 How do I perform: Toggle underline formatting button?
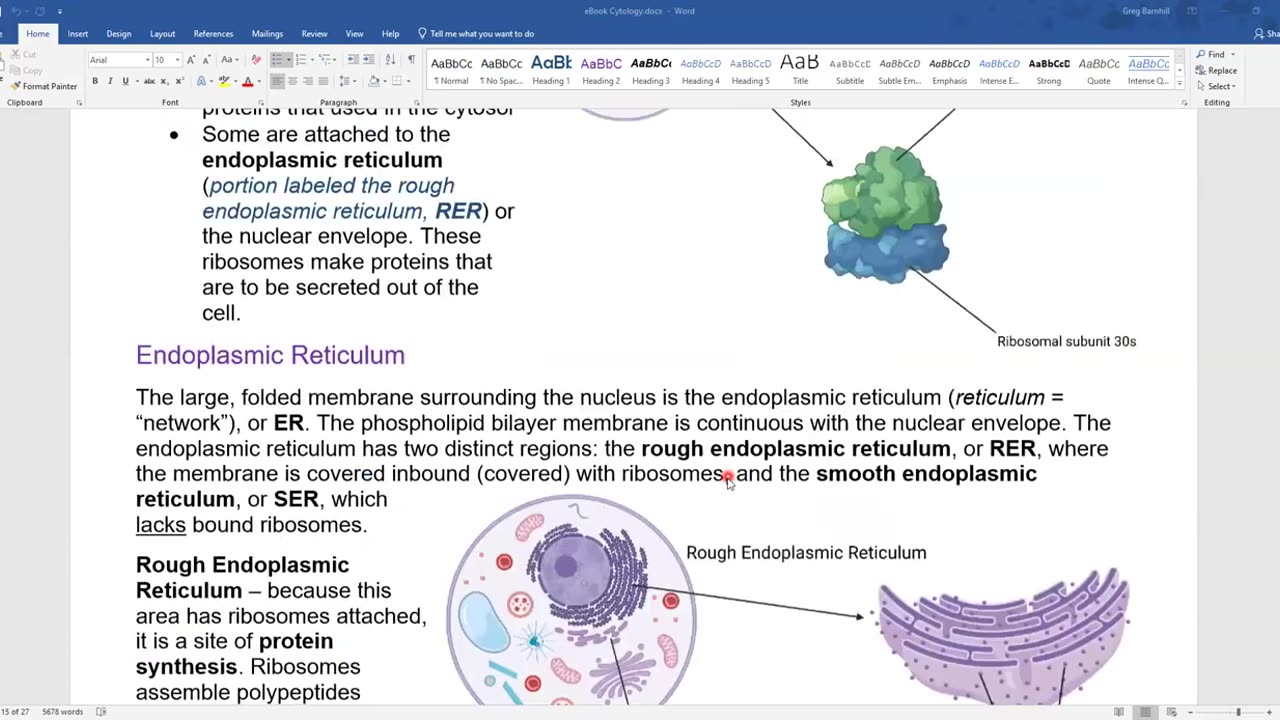[x=125, y=81]
